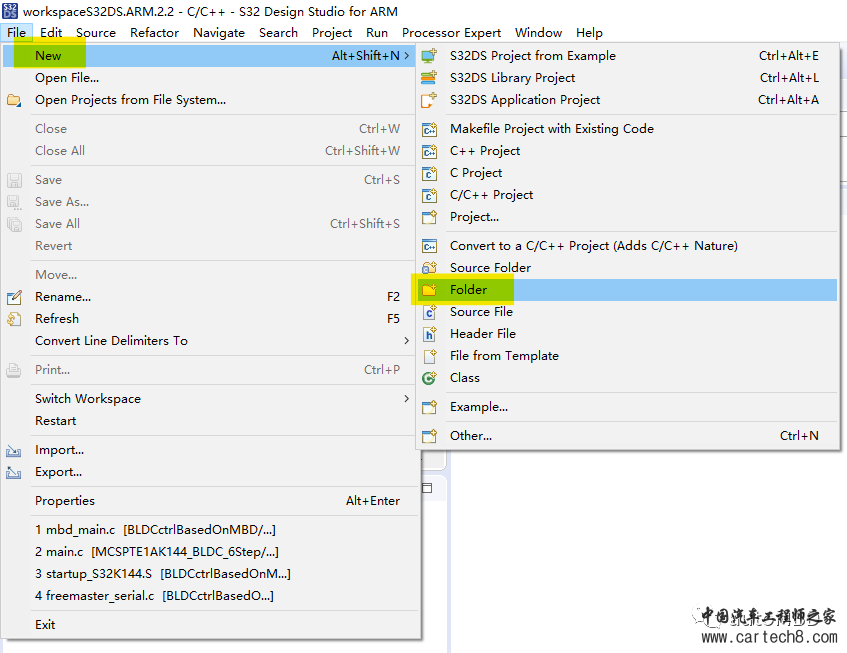Choose Rename... menu entry
The height and width of the screenshot is (653, 847).
point(211,297)
